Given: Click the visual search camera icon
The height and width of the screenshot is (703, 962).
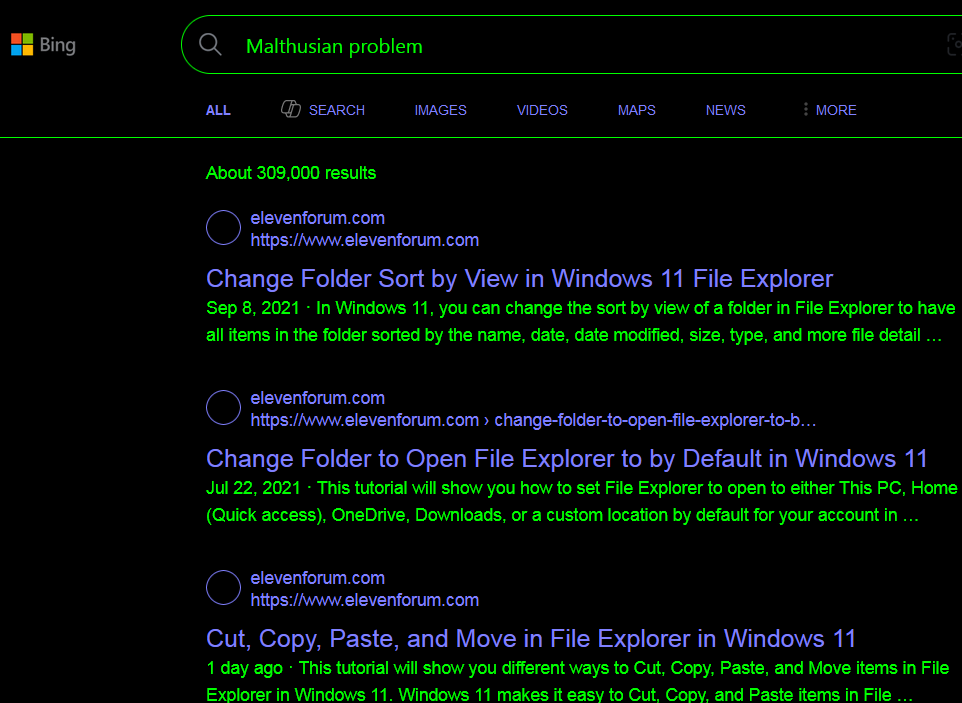Looking at the screenshot, I should (955, 45).
